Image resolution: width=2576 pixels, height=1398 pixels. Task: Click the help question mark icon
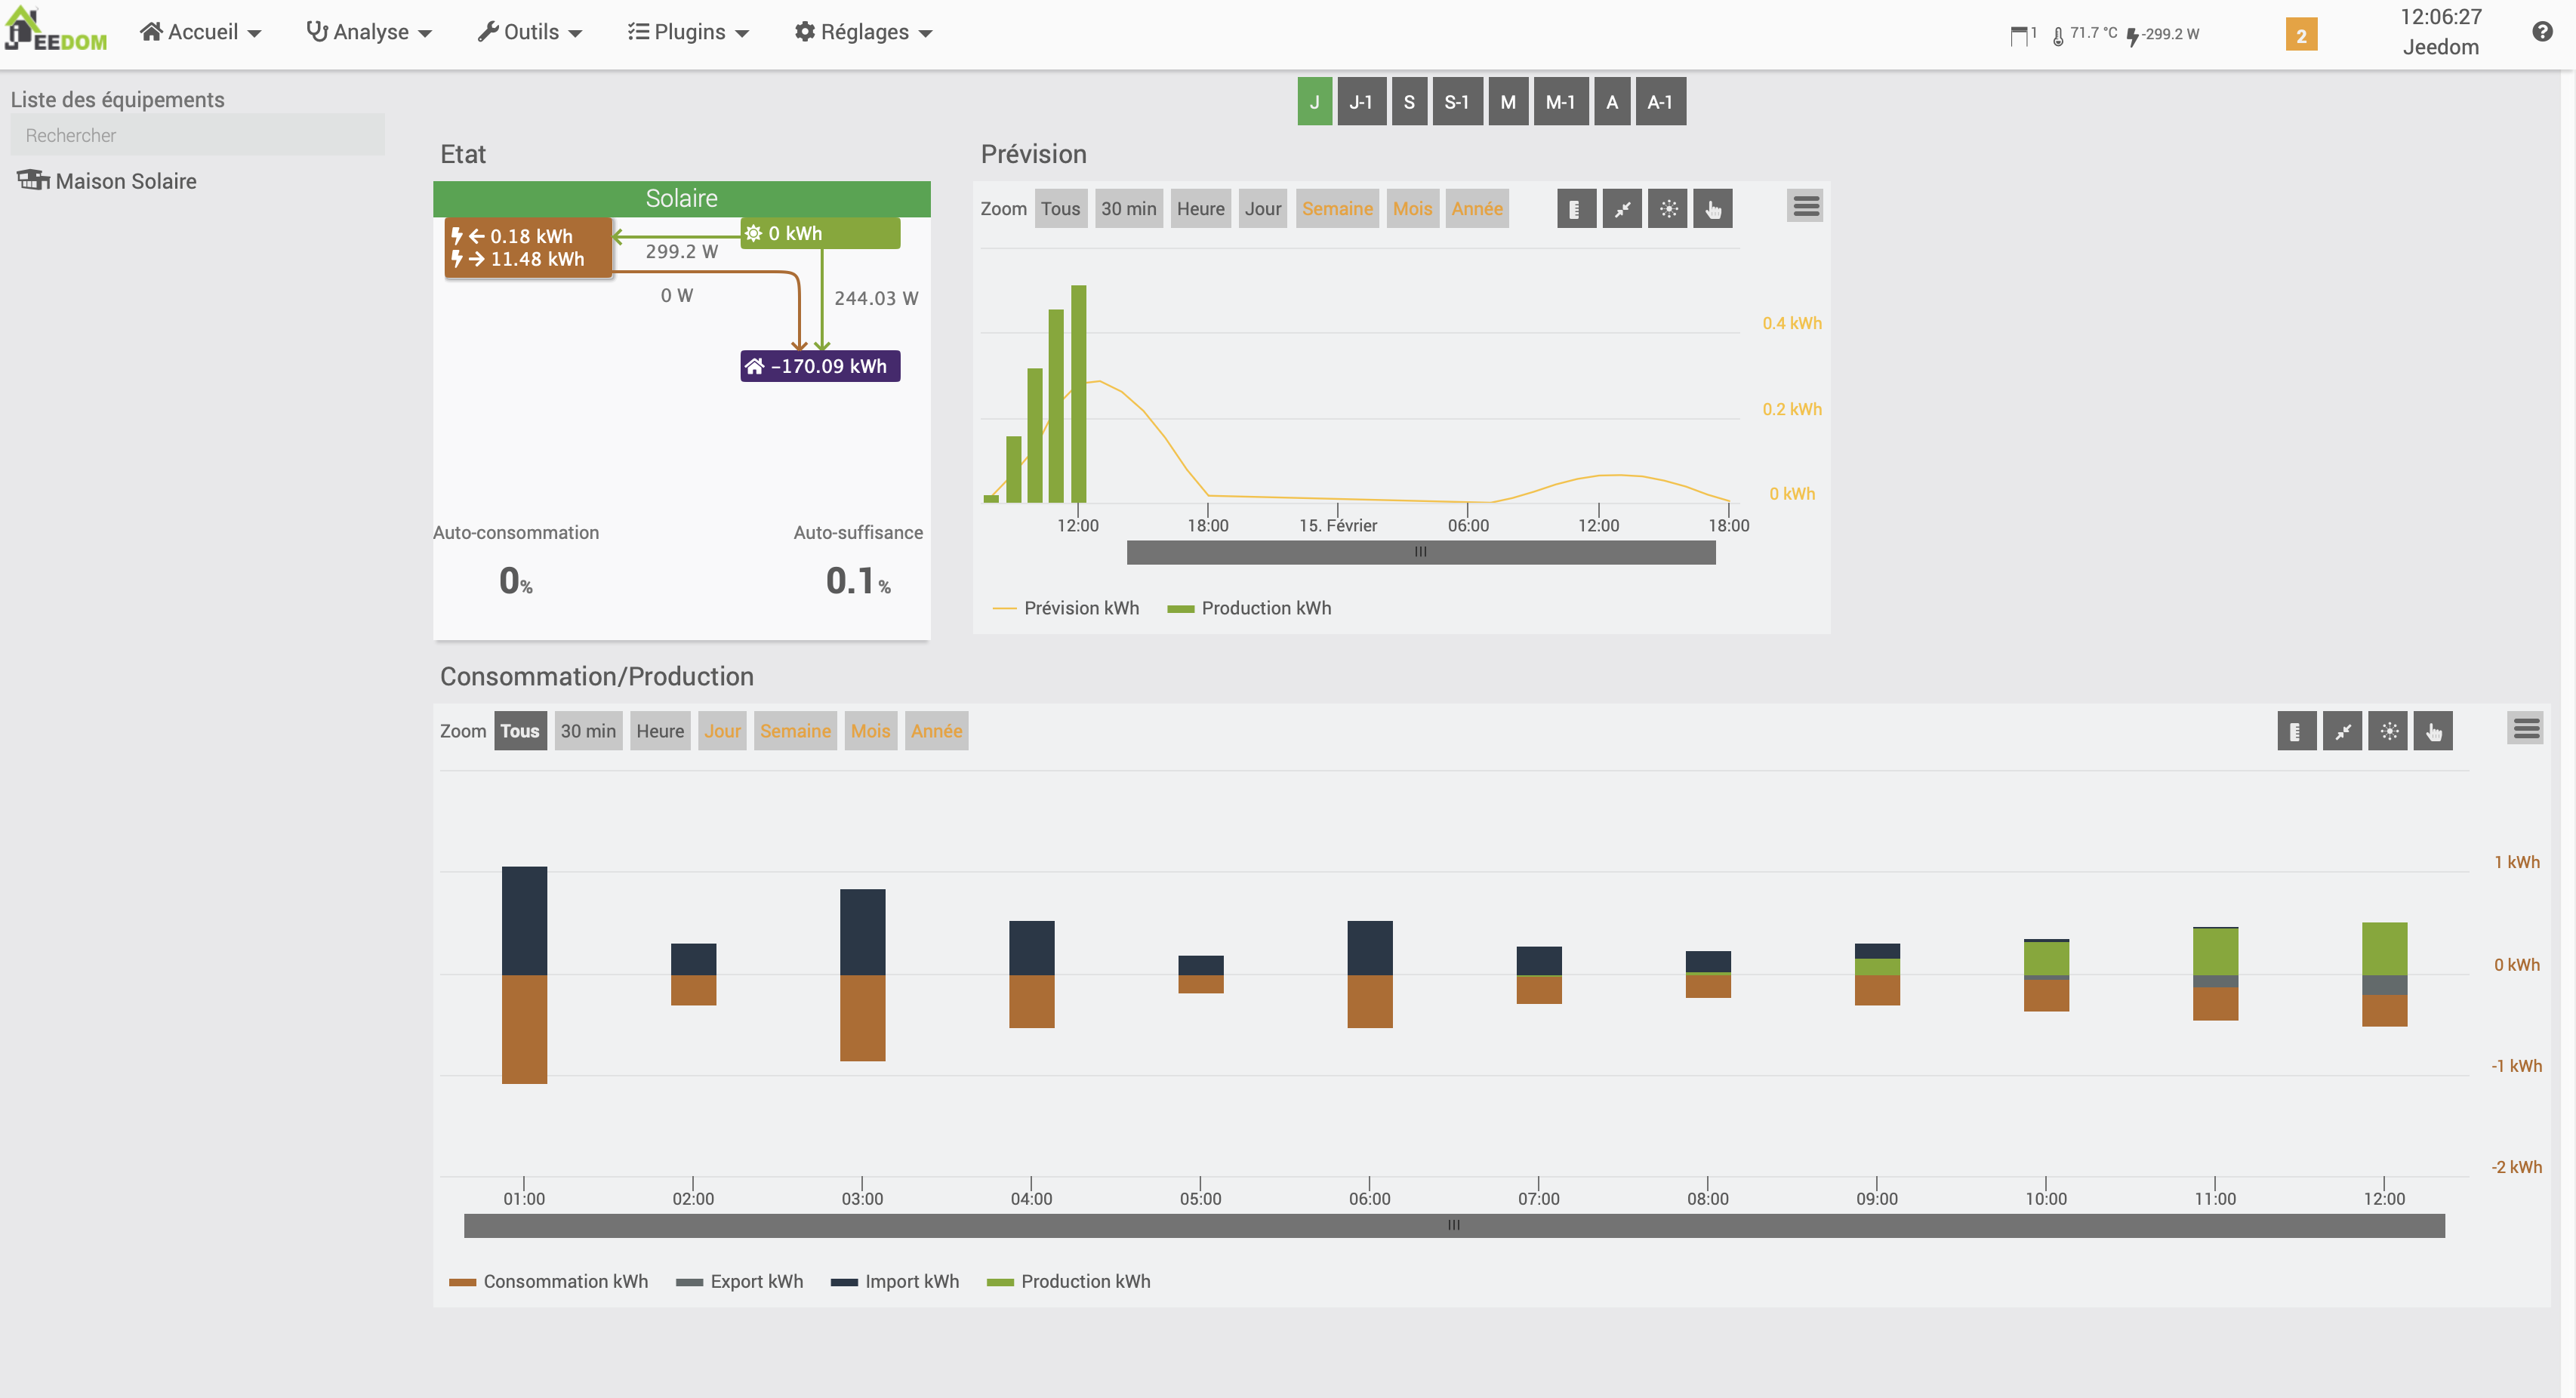point(2542,32)
